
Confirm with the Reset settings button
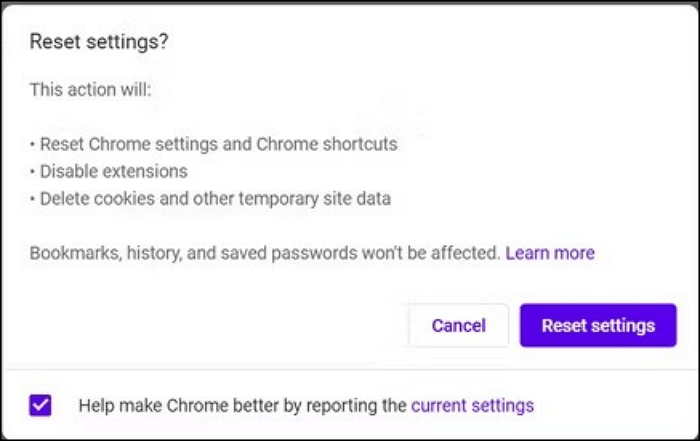[x=598, y=325]
